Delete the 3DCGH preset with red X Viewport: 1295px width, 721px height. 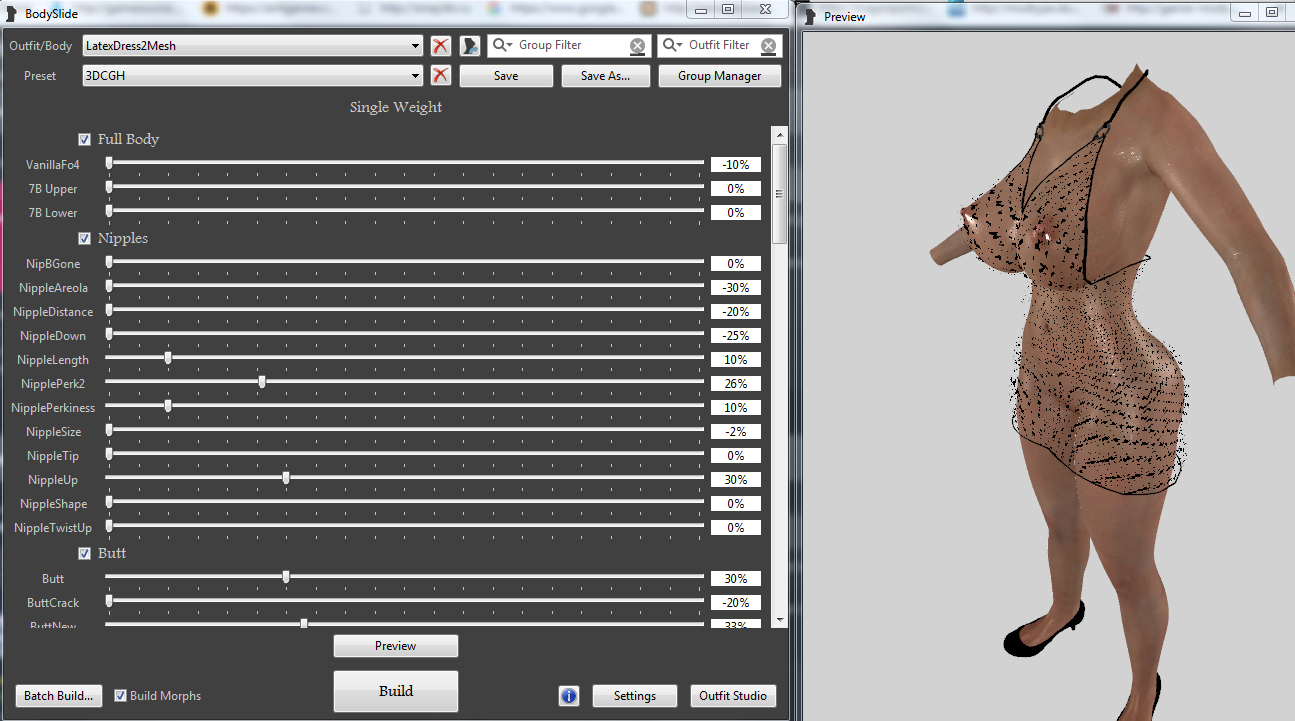[440, 76]
